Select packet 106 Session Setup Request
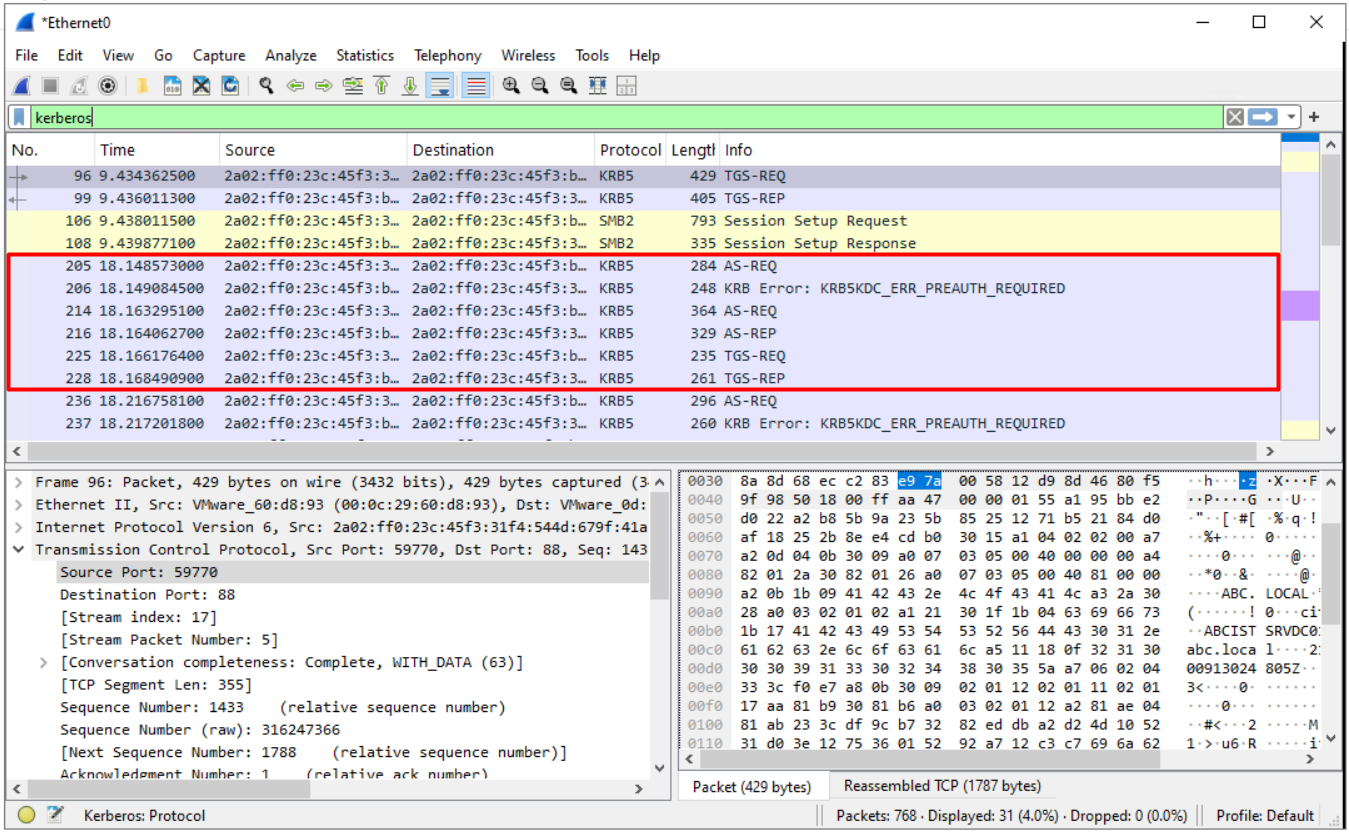This screenshot has height=832, width=1349. tap(643, 221)
